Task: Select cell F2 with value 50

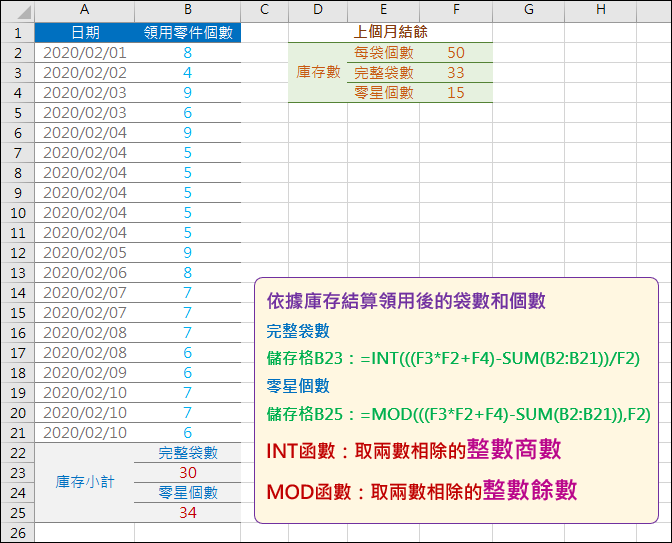Action: click(x=456, y=53)
